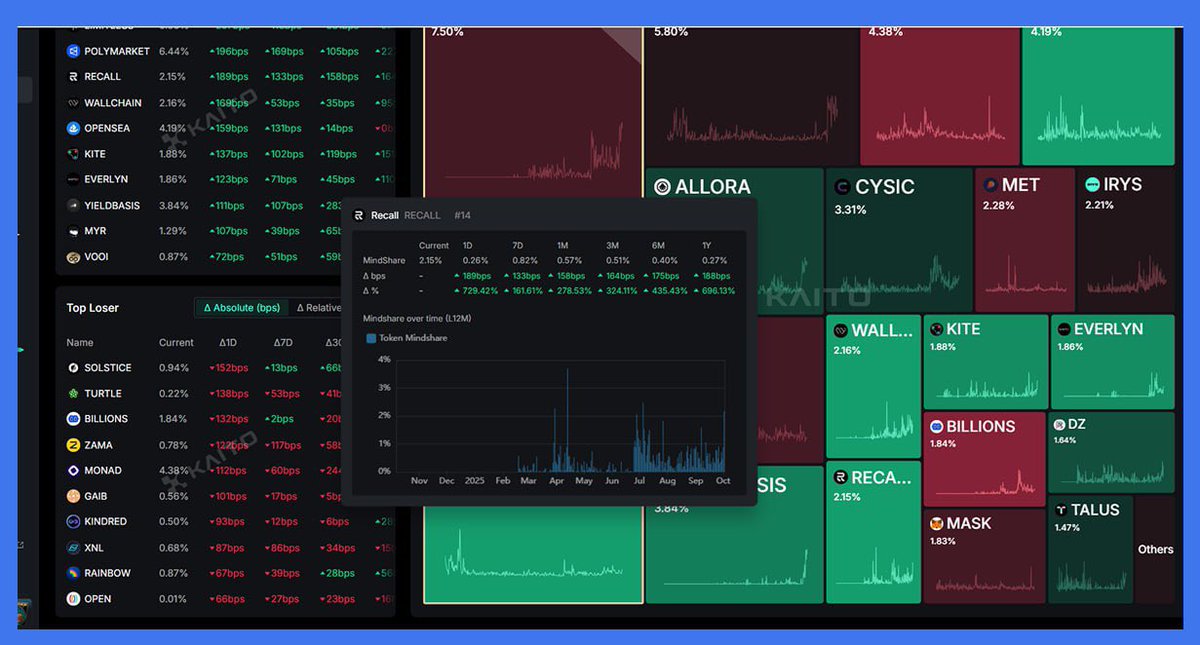
Task: Click the Kite icon in gainers list
Action: 73,154
